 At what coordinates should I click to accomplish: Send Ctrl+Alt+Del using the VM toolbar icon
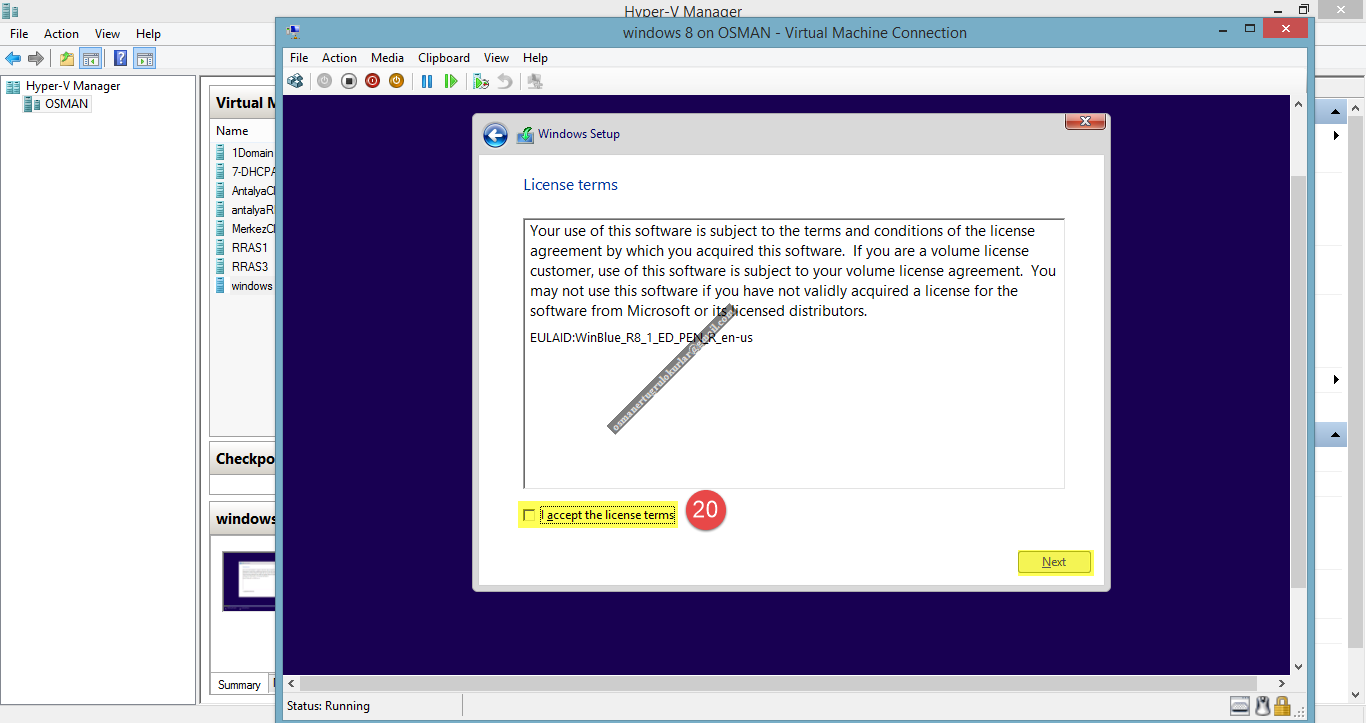[295, 81]
